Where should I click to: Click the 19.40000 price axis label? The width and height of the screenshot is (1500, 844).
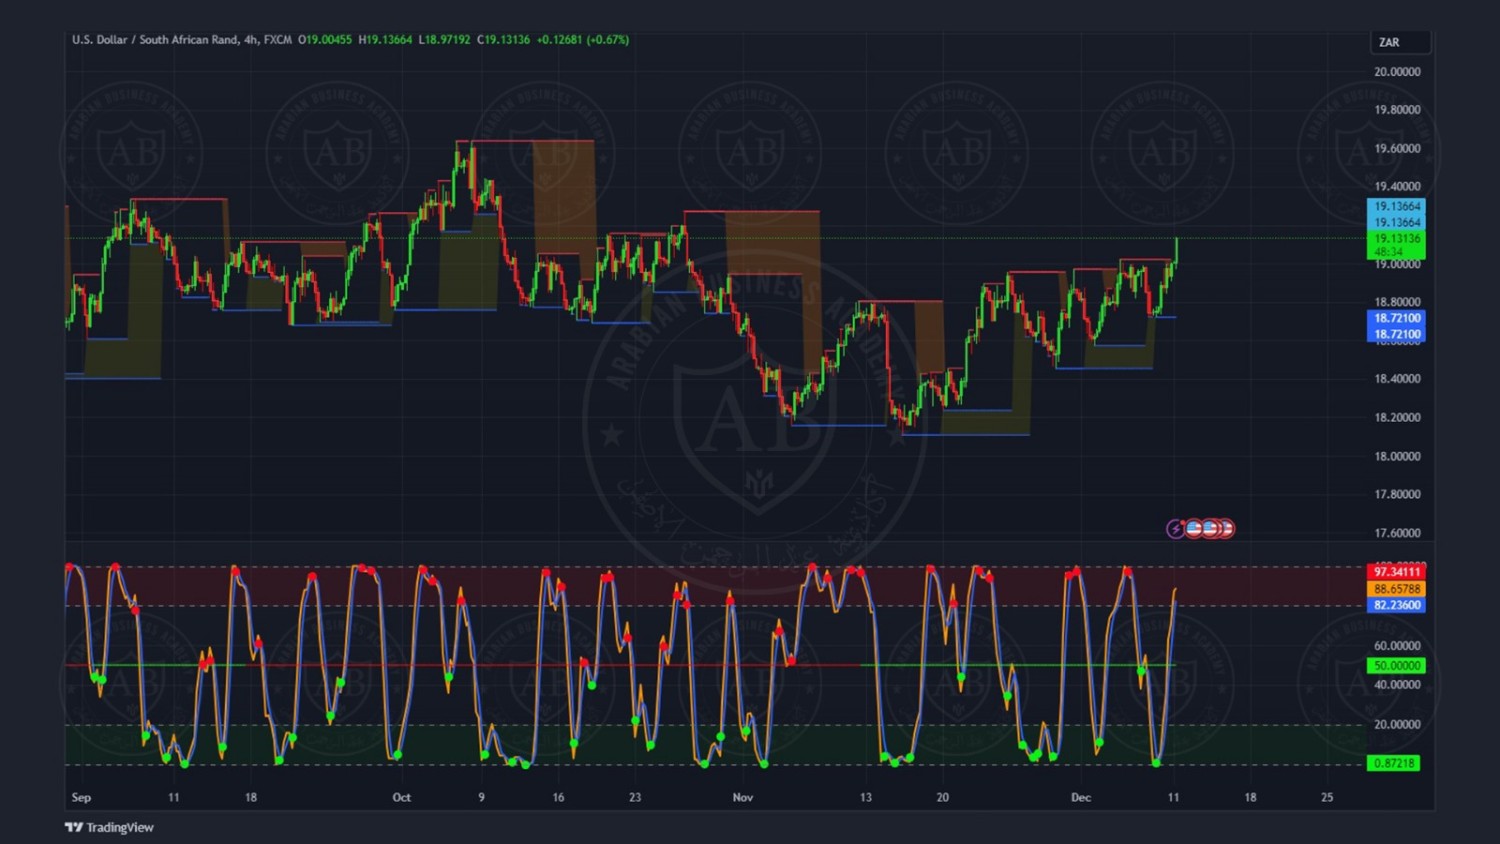click(1397, 186)
